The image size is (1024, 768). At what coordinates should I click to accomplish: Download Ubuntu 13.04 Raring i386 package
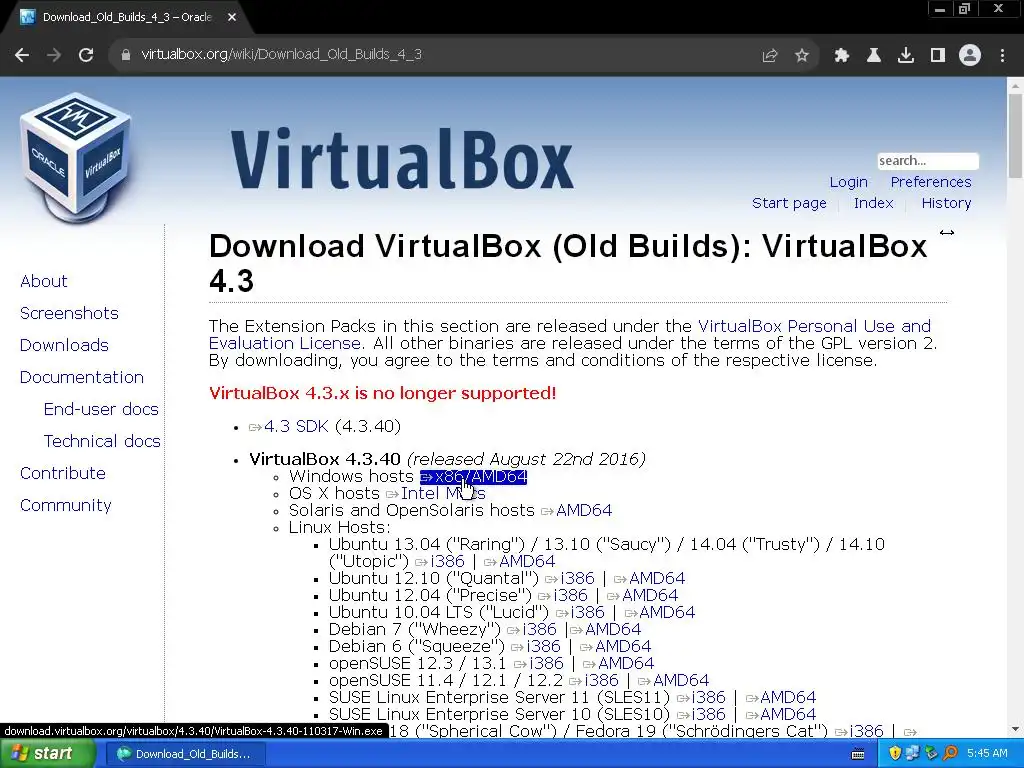(440, 562)
